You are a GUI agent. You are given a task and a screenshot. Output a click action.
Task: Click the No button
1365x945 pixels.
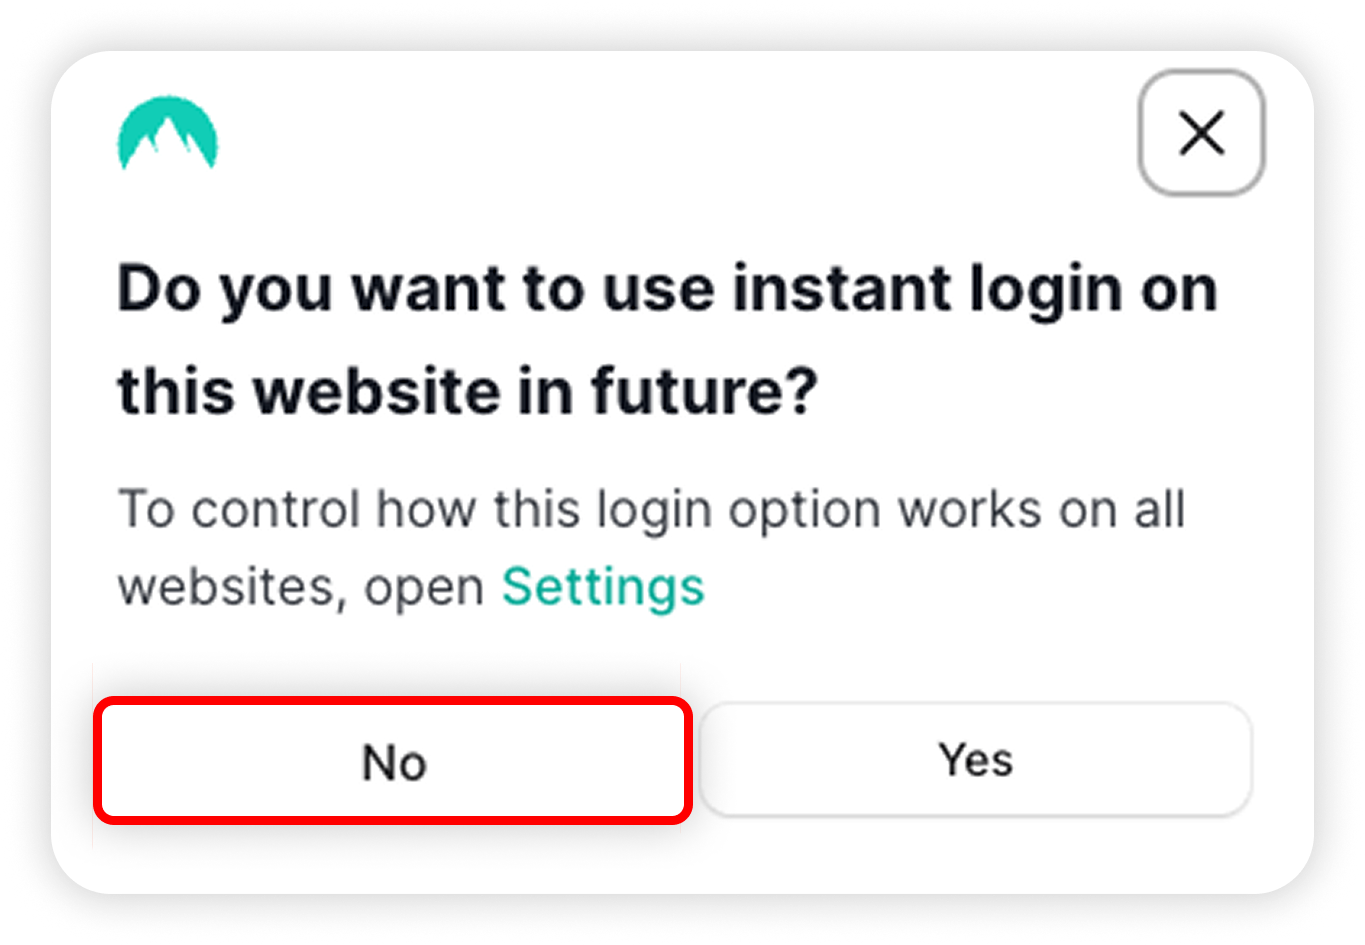(x=393, y=762)
